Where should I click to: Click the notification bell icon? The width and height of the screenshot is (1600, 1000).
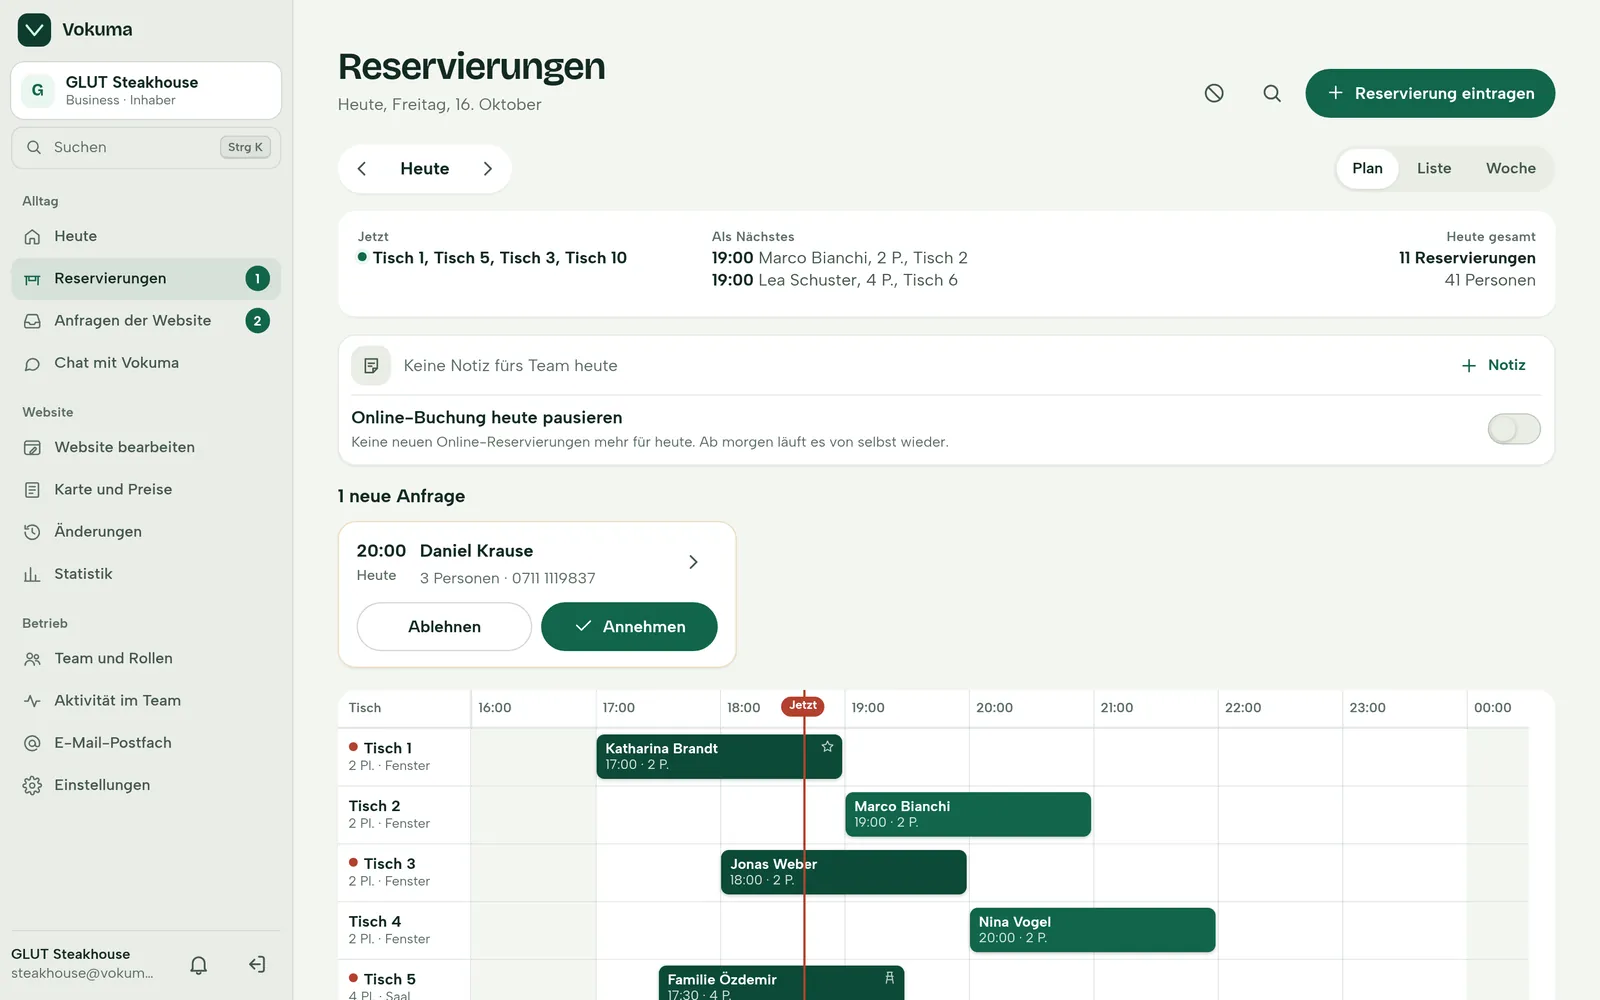click(199, 965)
